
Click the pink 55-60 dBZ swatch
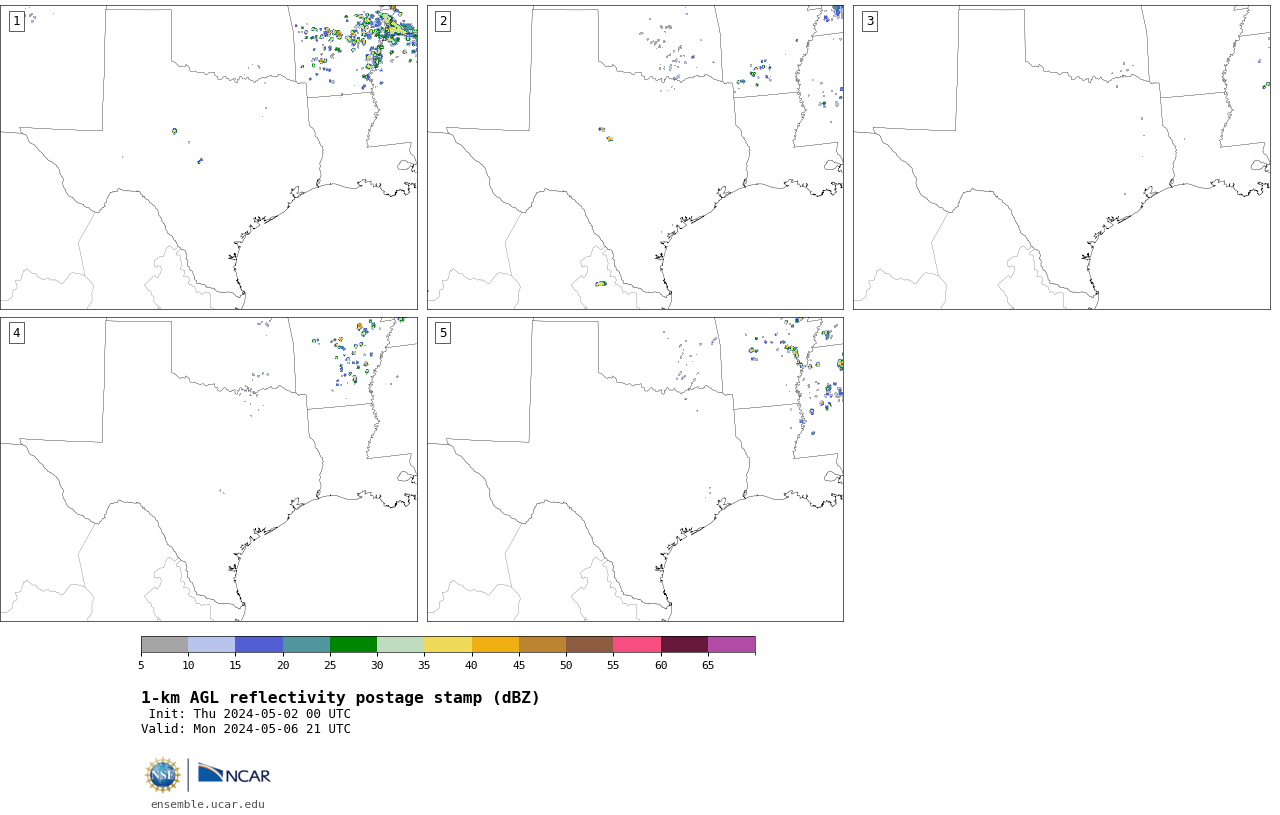637,644
